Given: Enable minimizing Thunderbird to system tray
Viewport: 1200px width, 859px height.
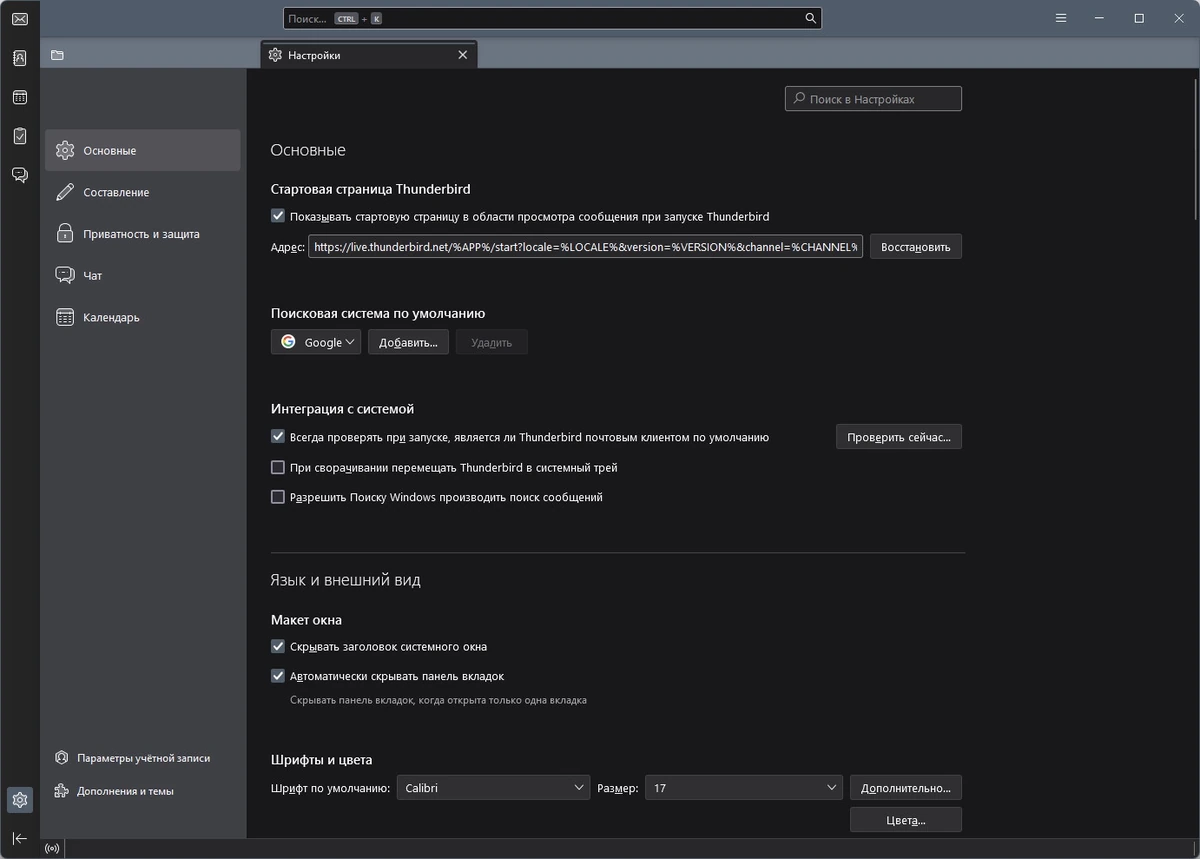Looking at the screenshot, I should [278, 467].
